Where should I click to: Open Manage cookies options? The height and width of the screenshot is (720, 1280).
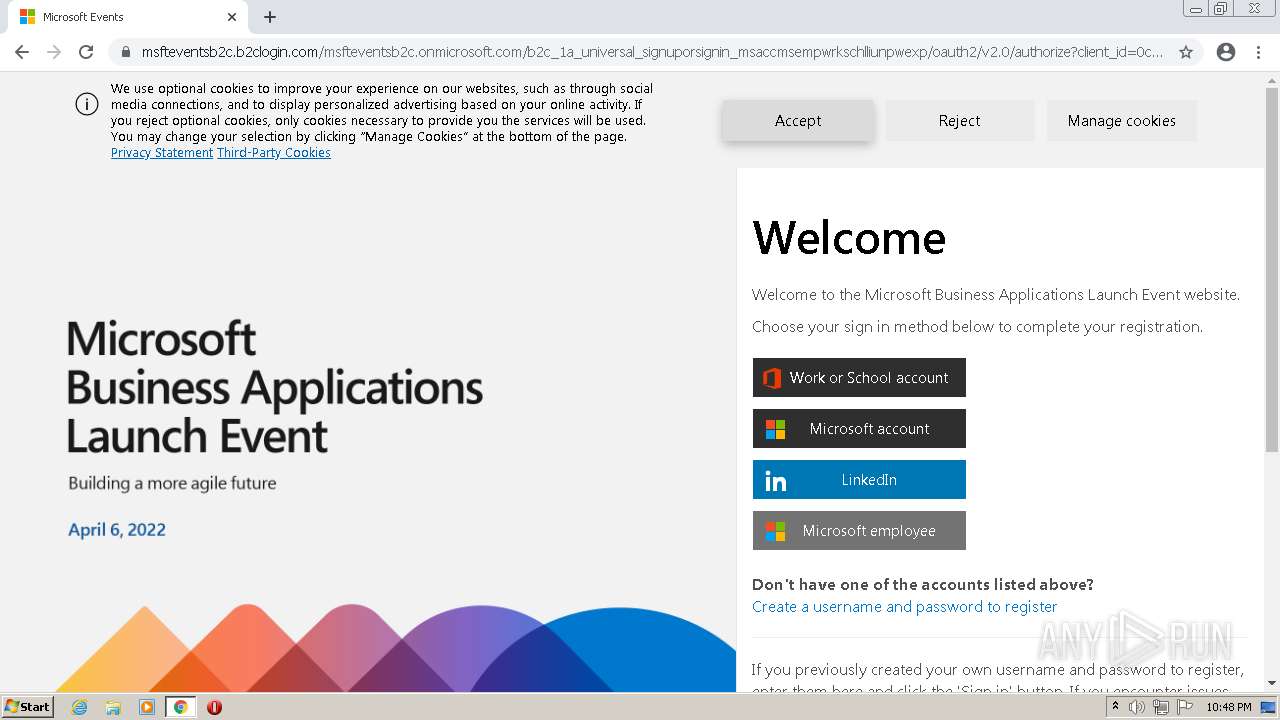click(x=1121, y=120)
